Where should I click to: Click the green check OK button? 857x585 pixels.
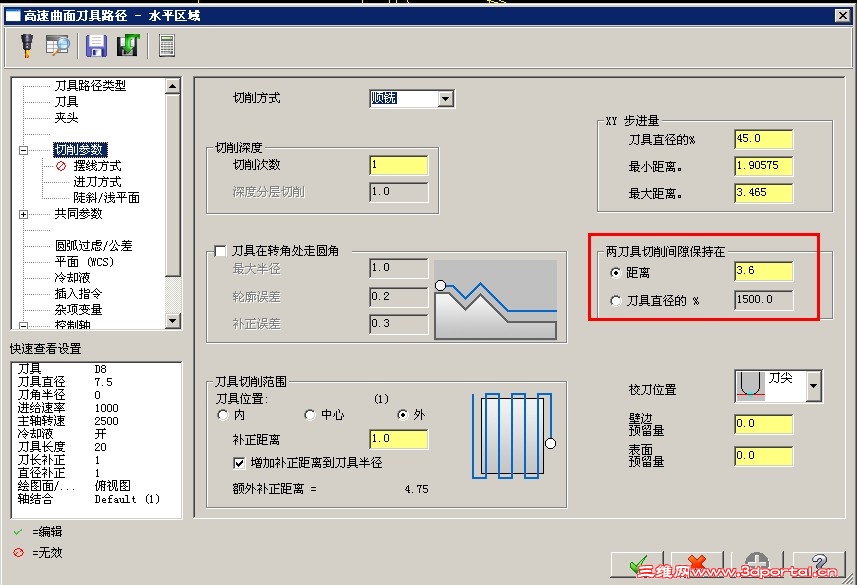(x=638, y=565)
